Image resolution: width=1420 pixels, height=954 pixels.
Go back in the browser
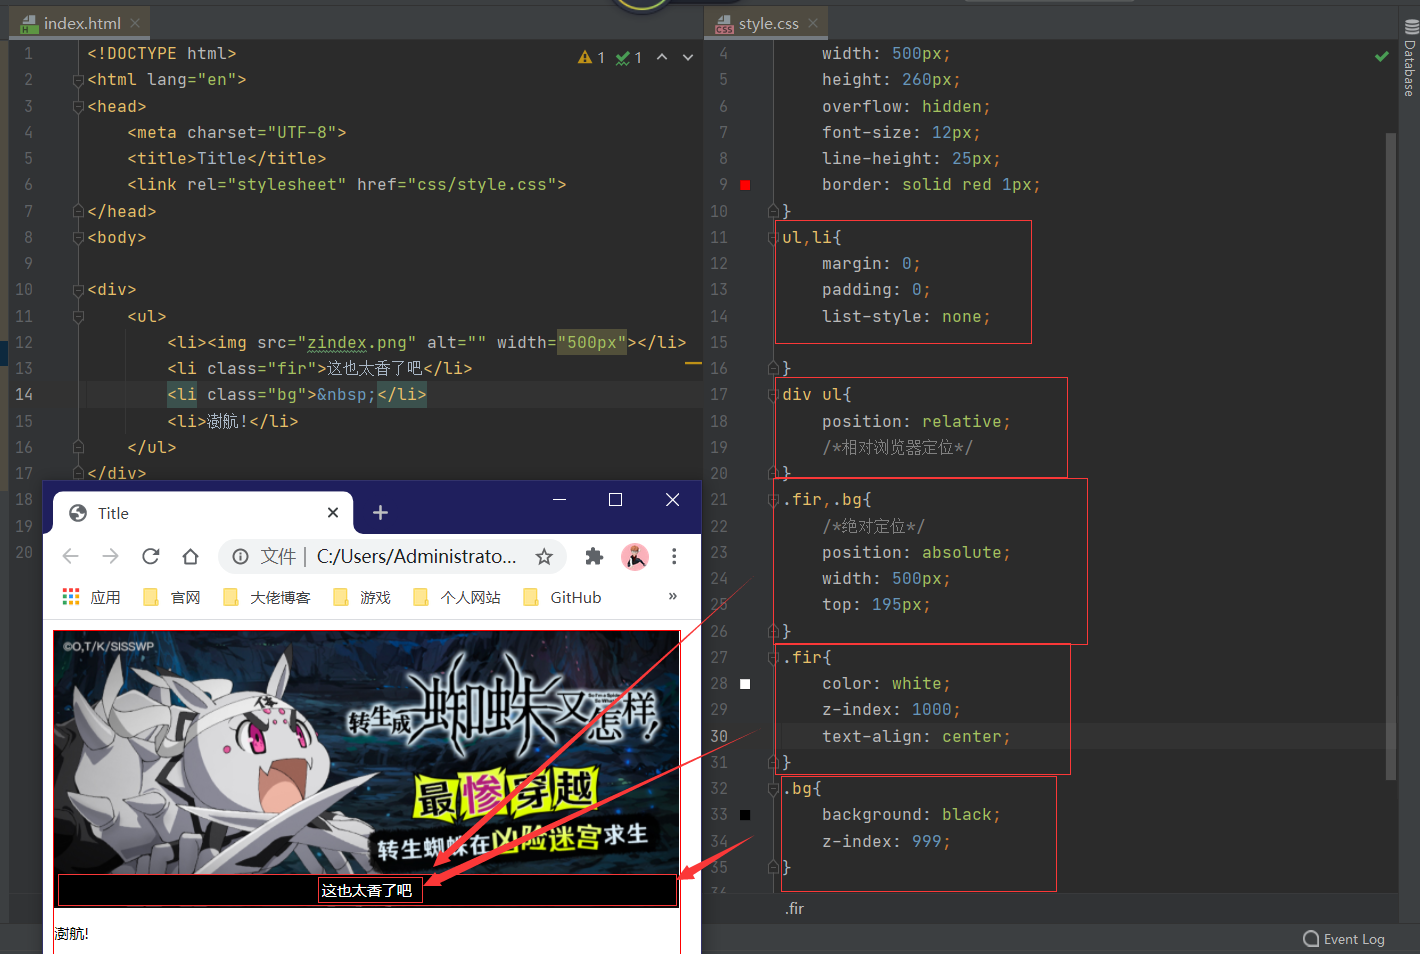pyautogui.click(x=70, y=557)
